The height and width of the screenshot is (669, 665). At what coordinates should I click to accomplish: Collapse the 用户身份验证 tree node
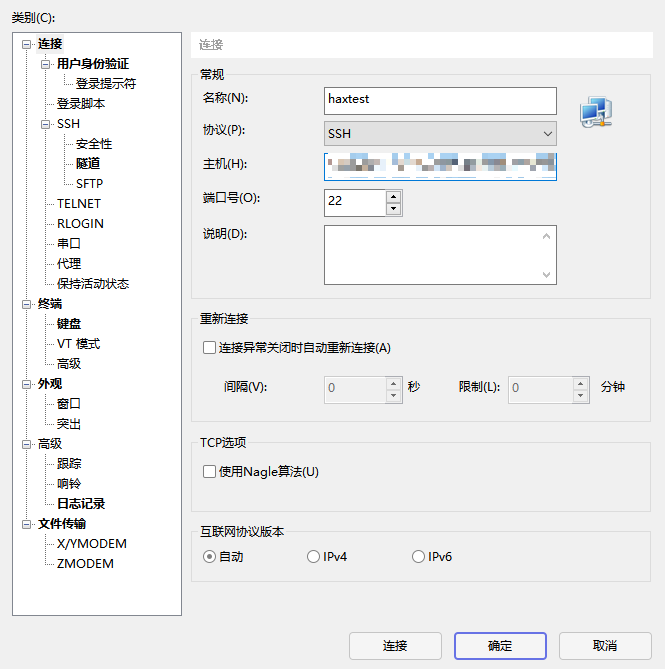[45, 64]
